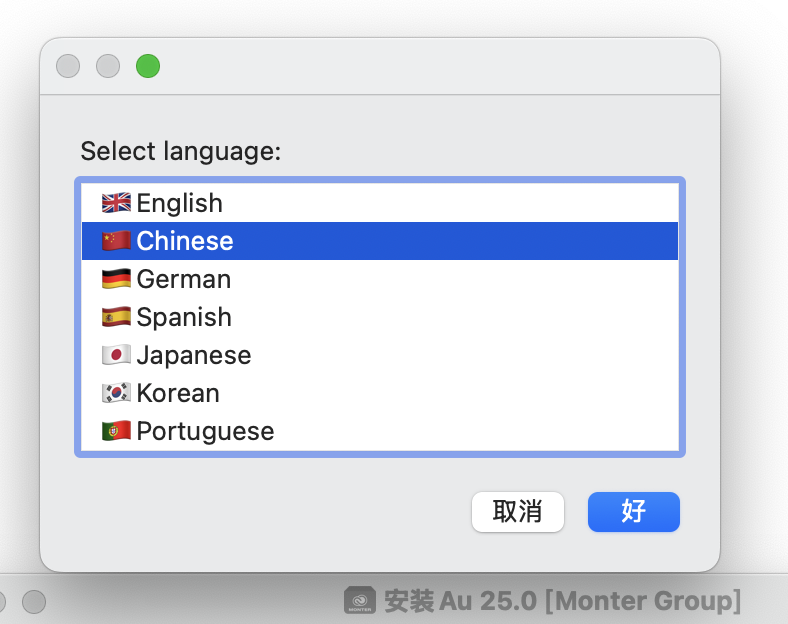Confirm selection with the blue 好 button
Screen dimensions: 788x624
(x=634, y=512)
